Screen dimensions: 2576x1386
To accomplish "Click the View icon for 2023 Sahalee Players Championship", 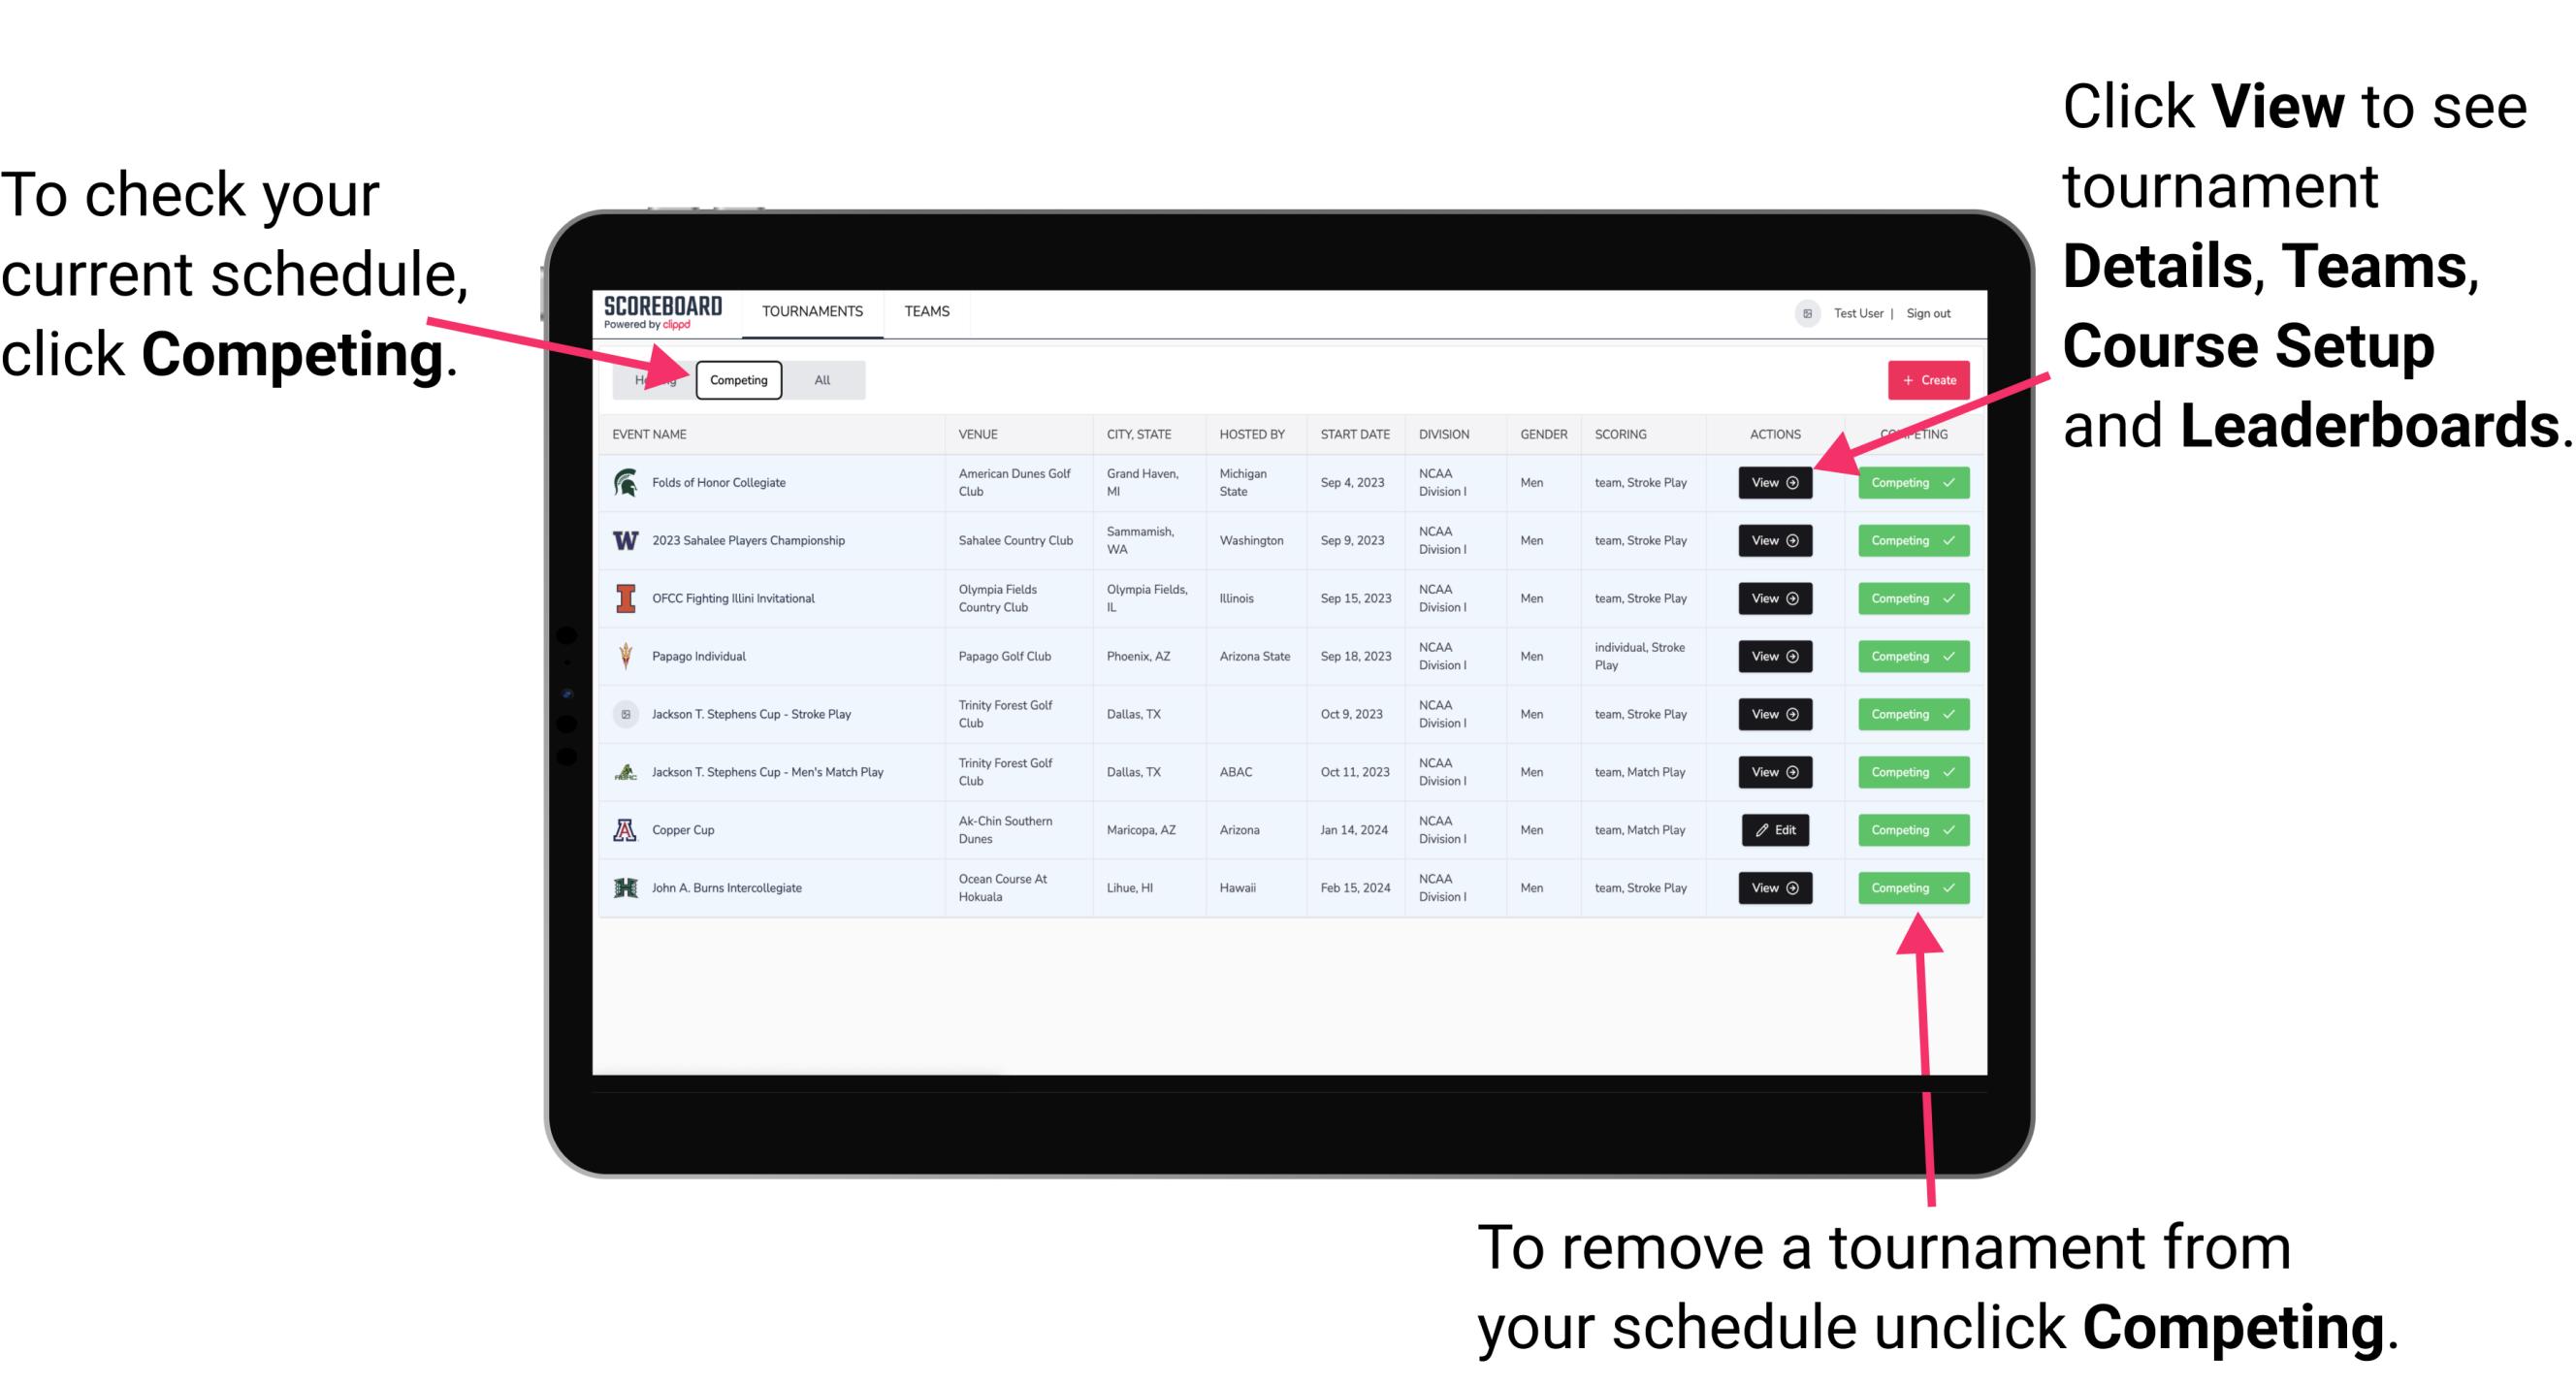I will 1774,541.
